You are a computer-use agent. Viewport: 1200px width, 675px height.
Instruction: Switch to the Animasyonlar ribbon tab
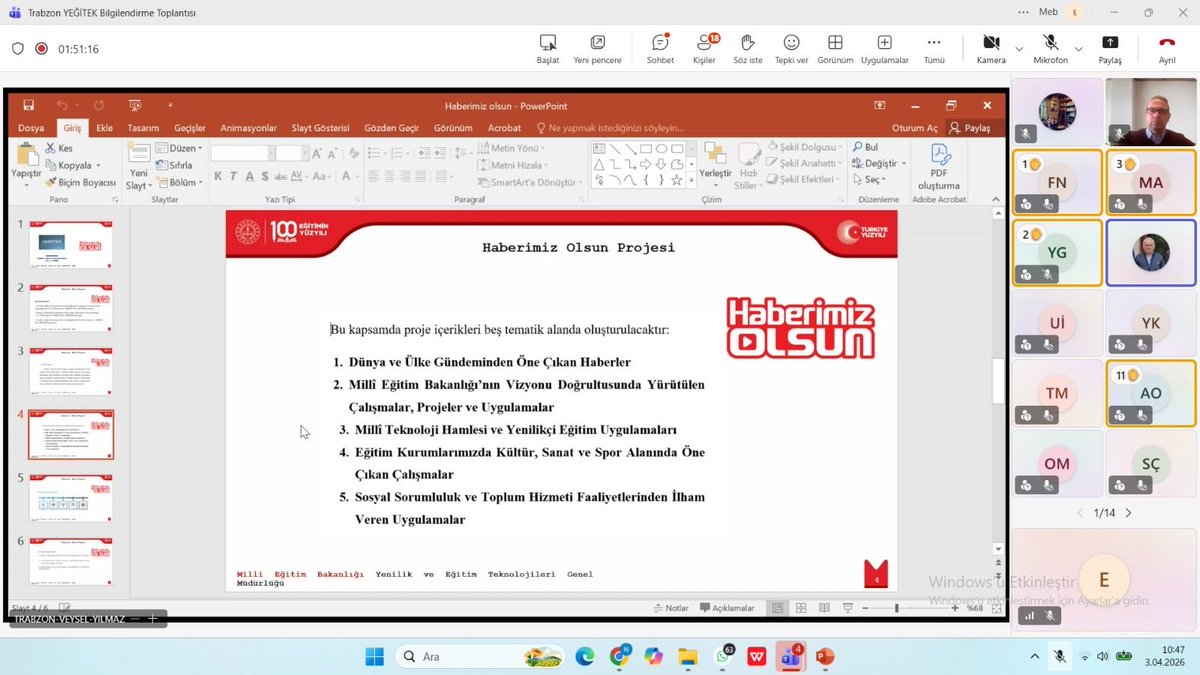(248, 128)
